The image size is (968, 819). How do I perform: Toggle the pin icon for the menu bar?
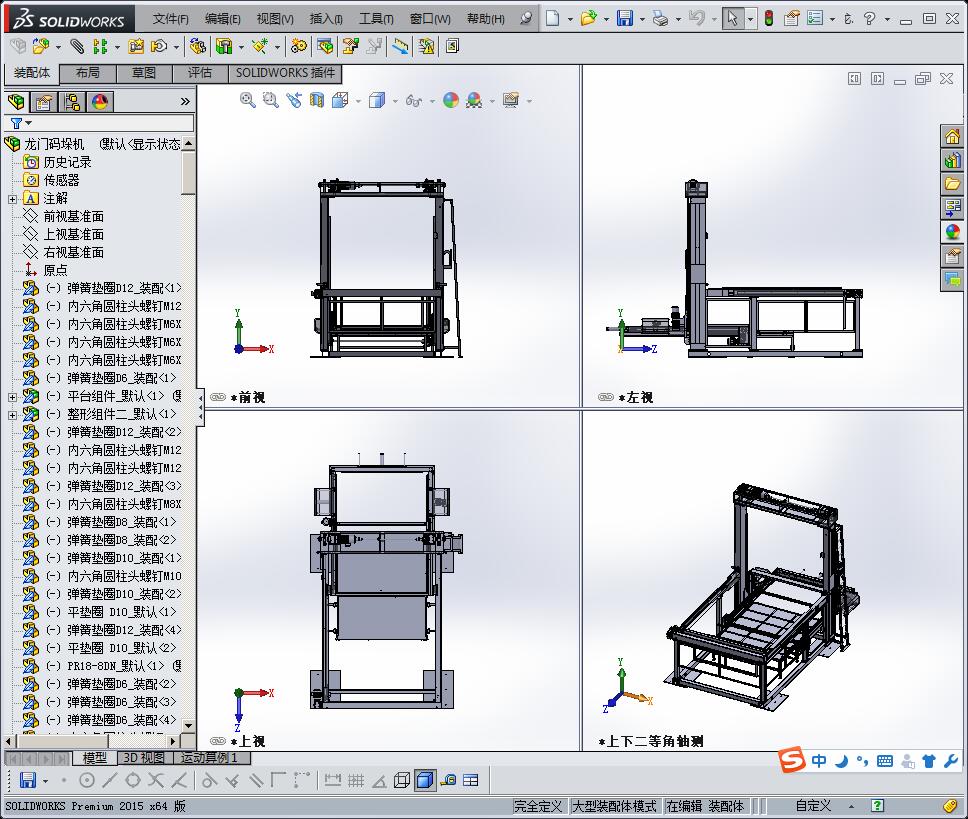coord(526,19)
